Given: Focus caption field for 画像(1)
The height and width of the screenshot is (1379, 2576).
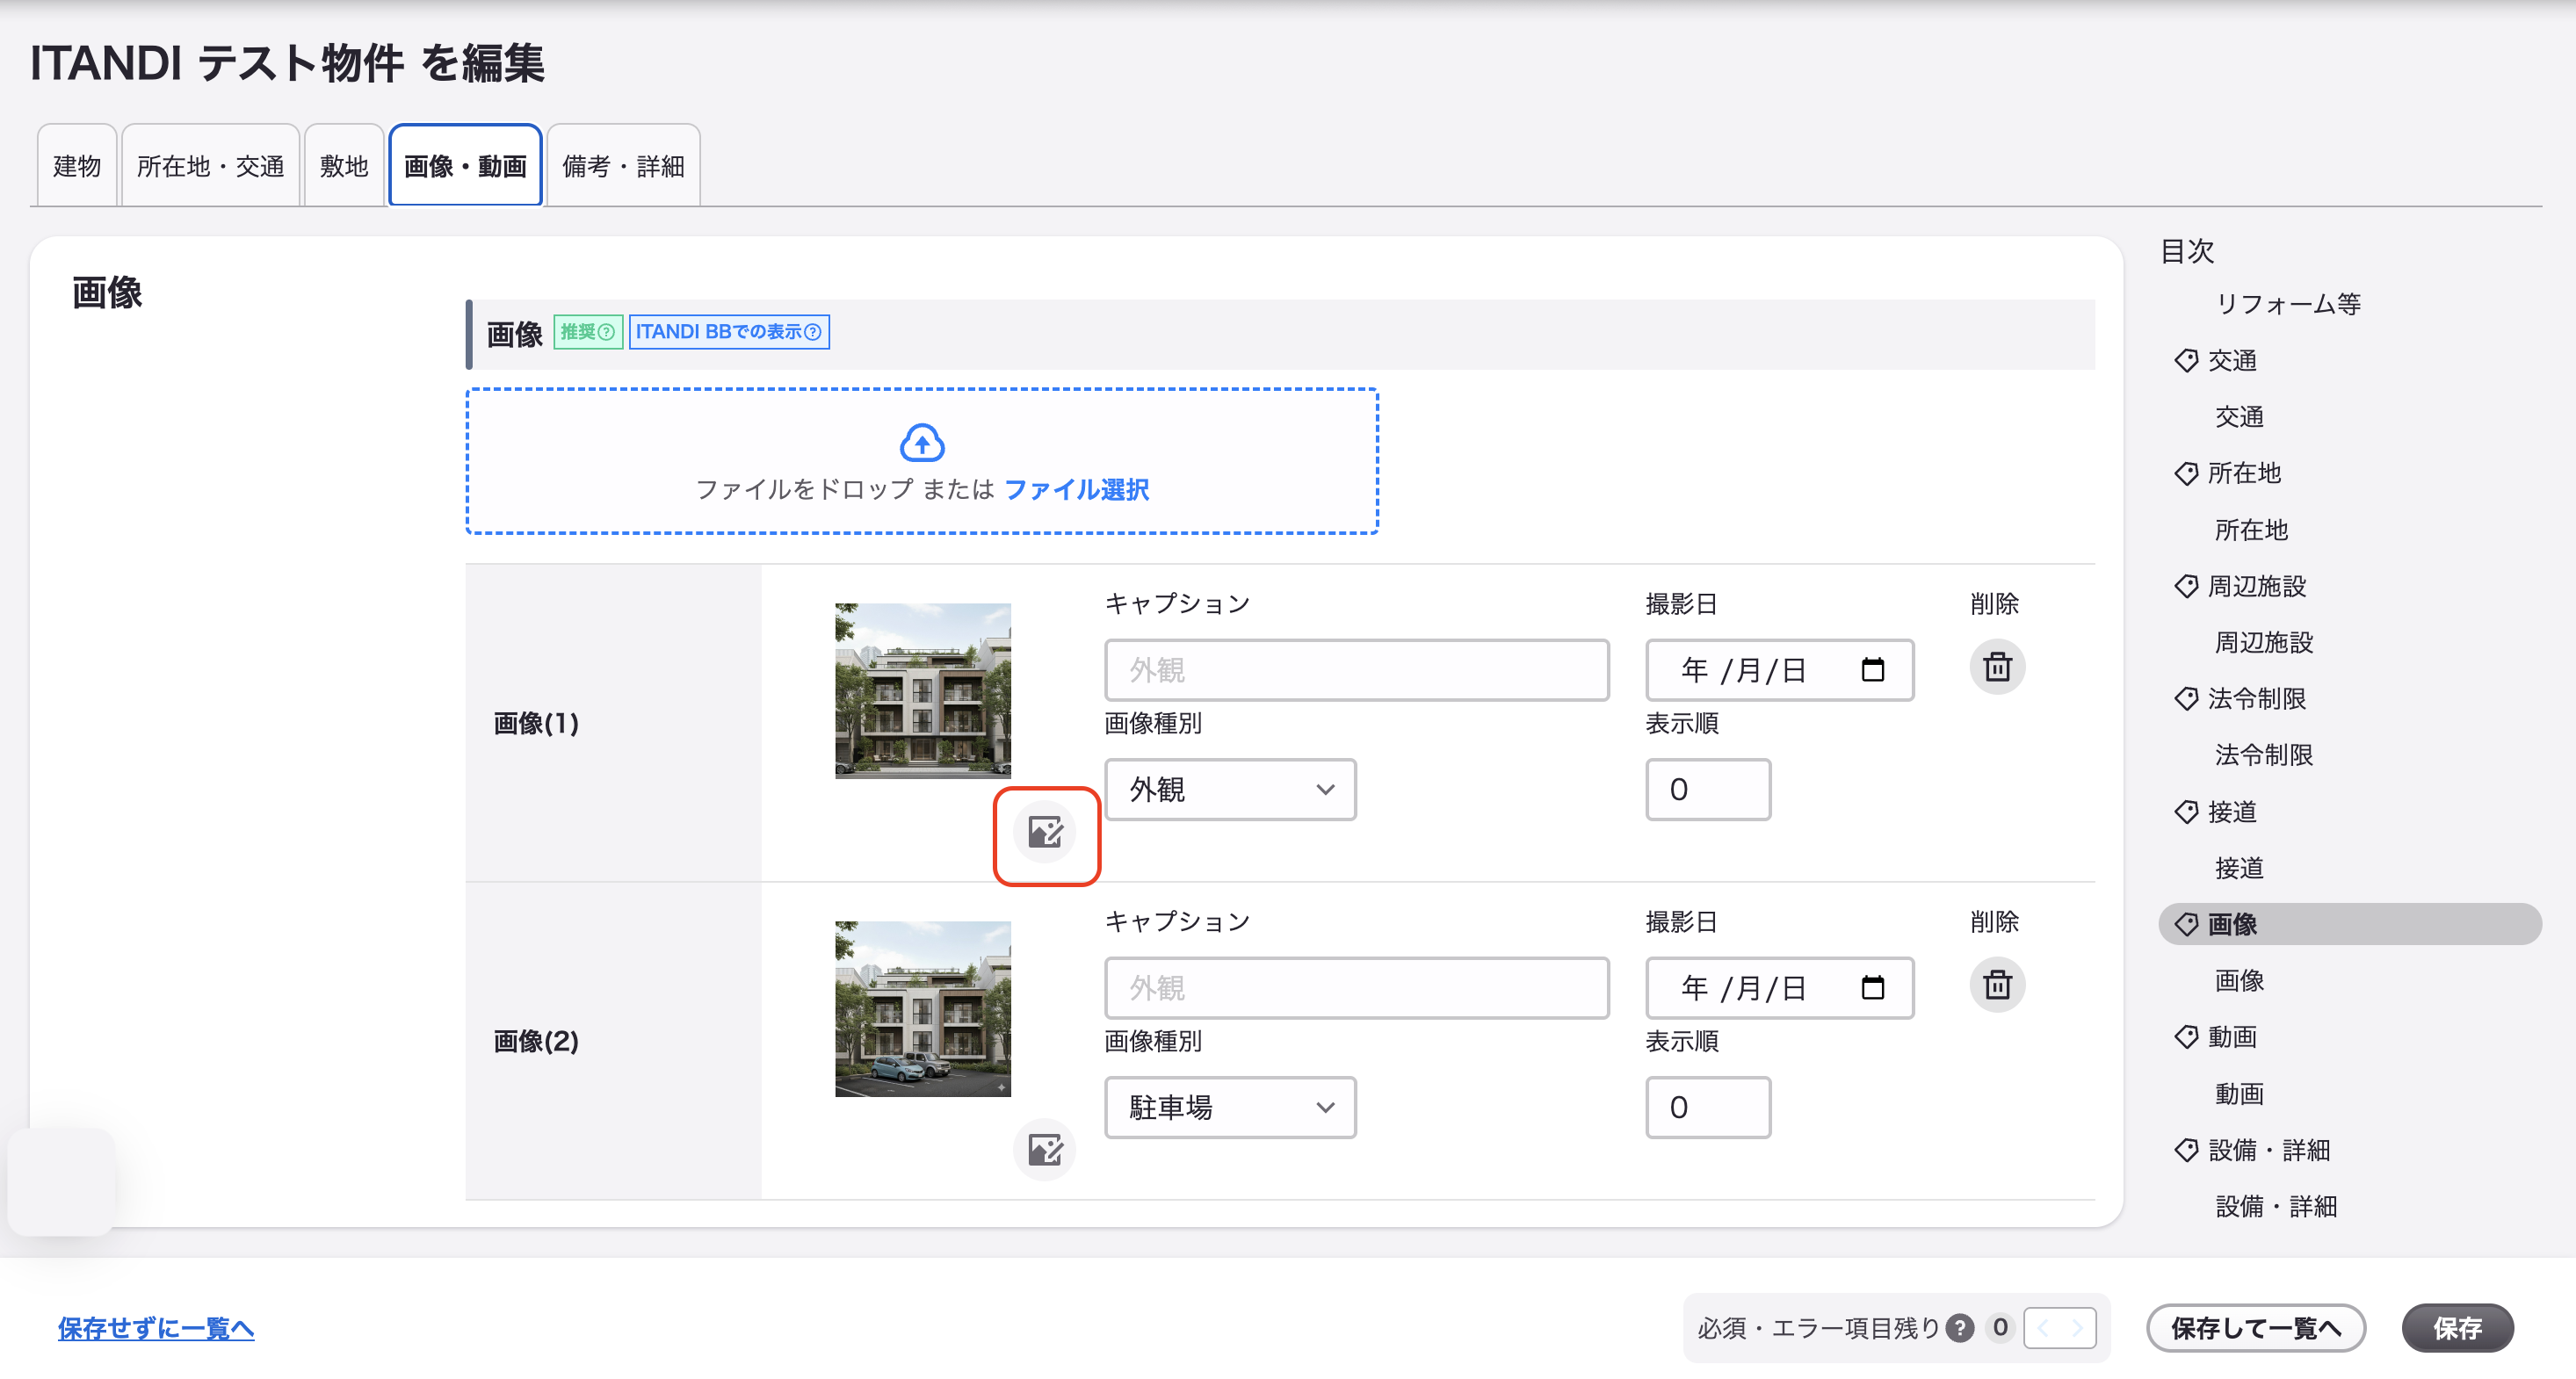Looking at the screenshot, I should 1356,670.
